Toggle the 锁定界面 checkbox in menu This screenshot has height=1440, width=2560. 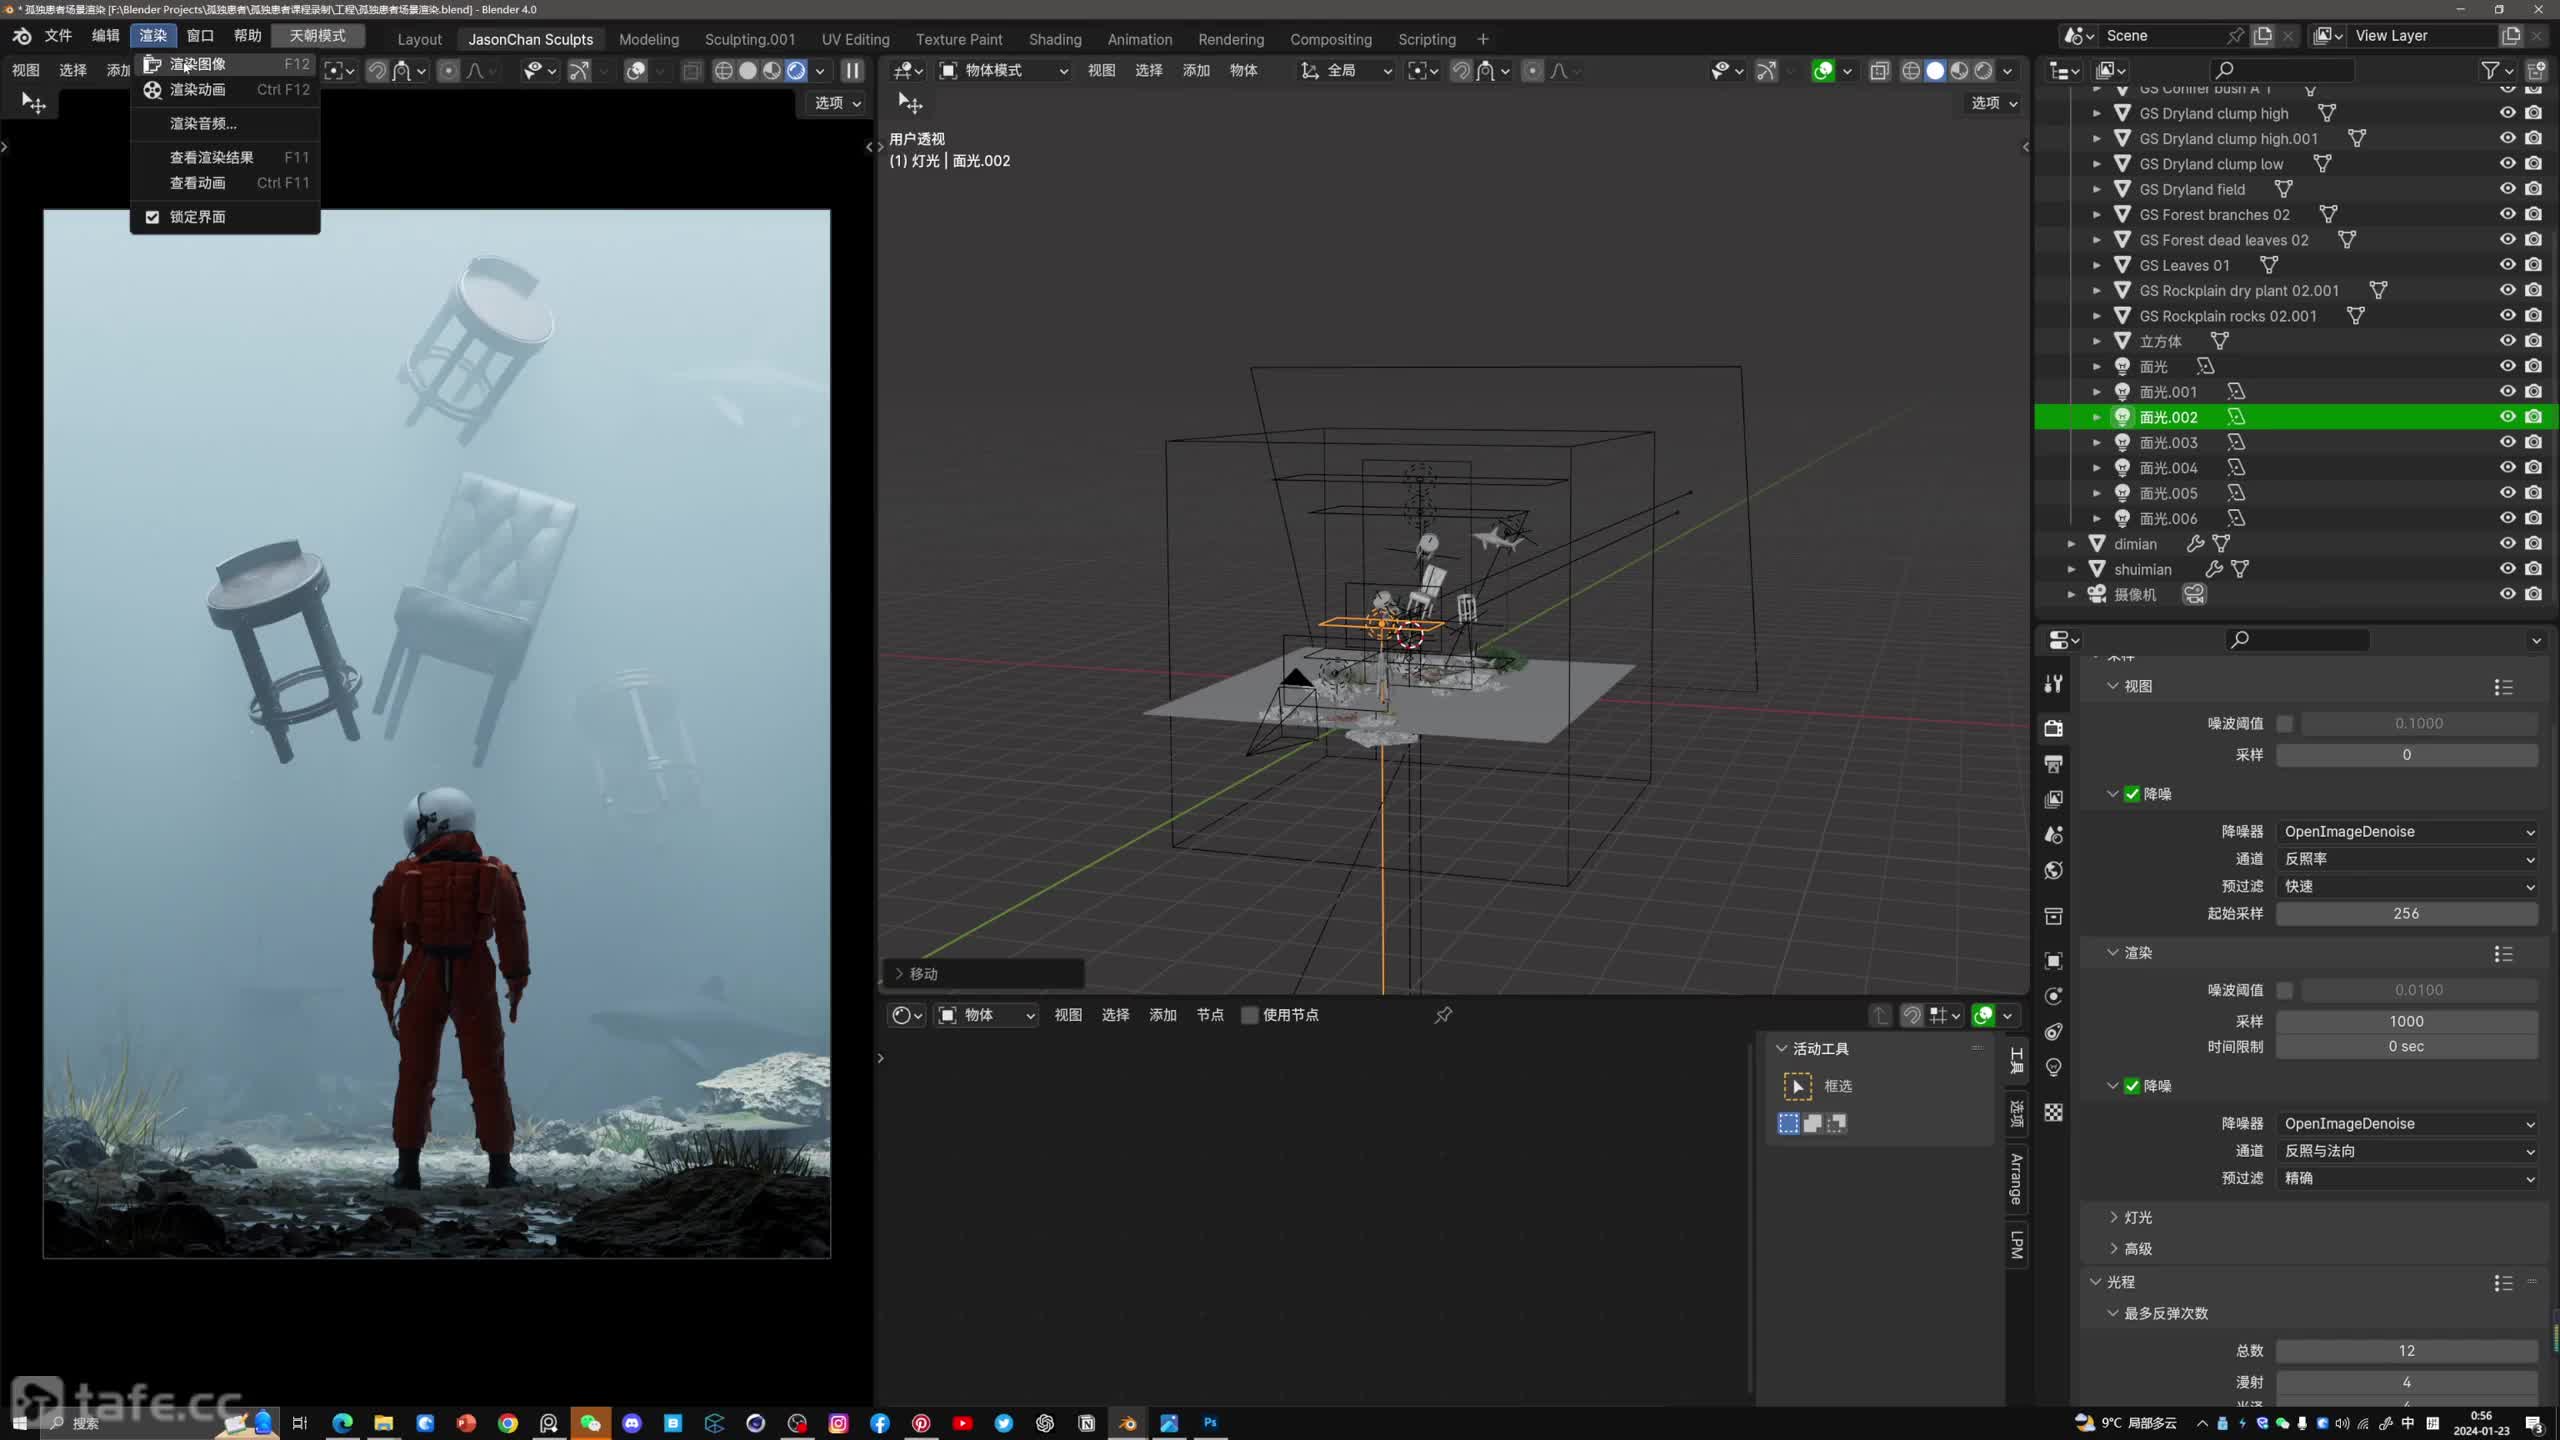pos(152,217)
